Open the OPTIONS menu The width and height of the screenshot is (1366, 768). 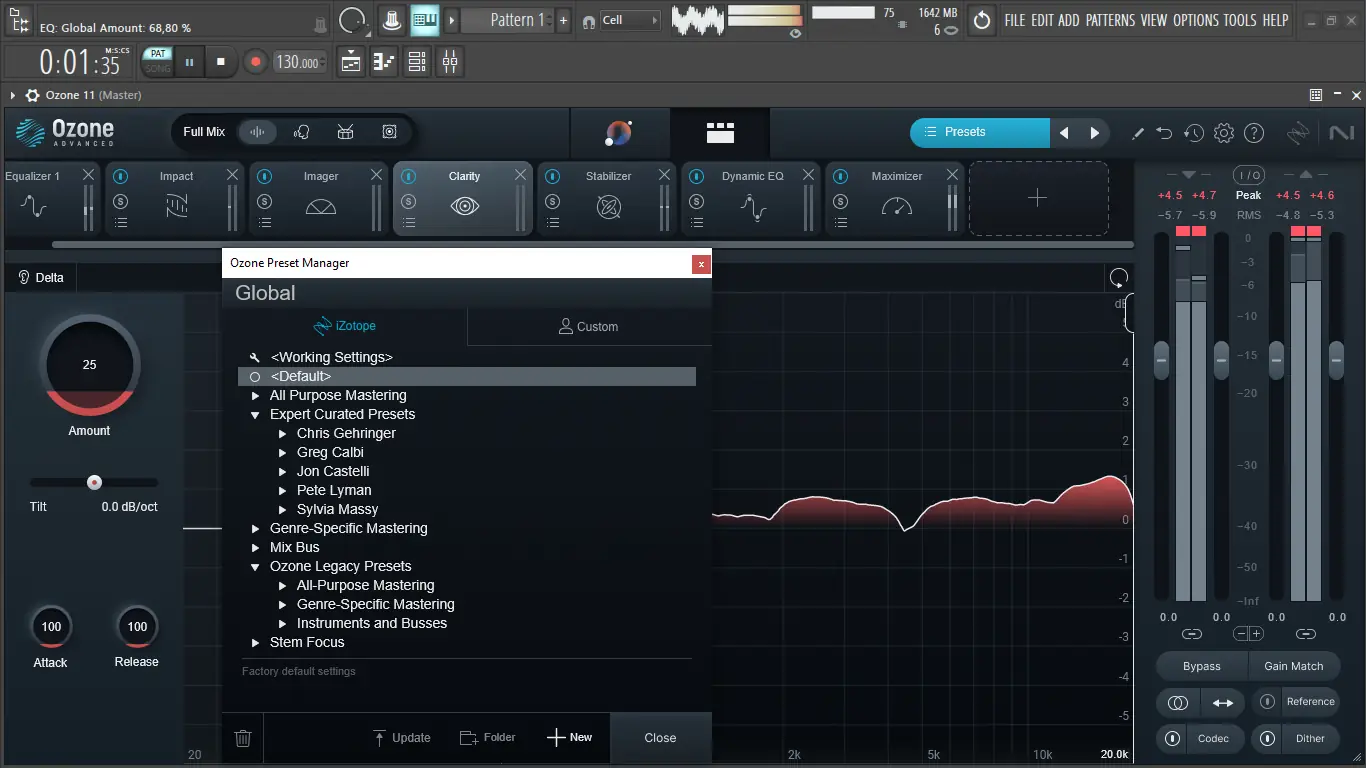[1196, 20]
